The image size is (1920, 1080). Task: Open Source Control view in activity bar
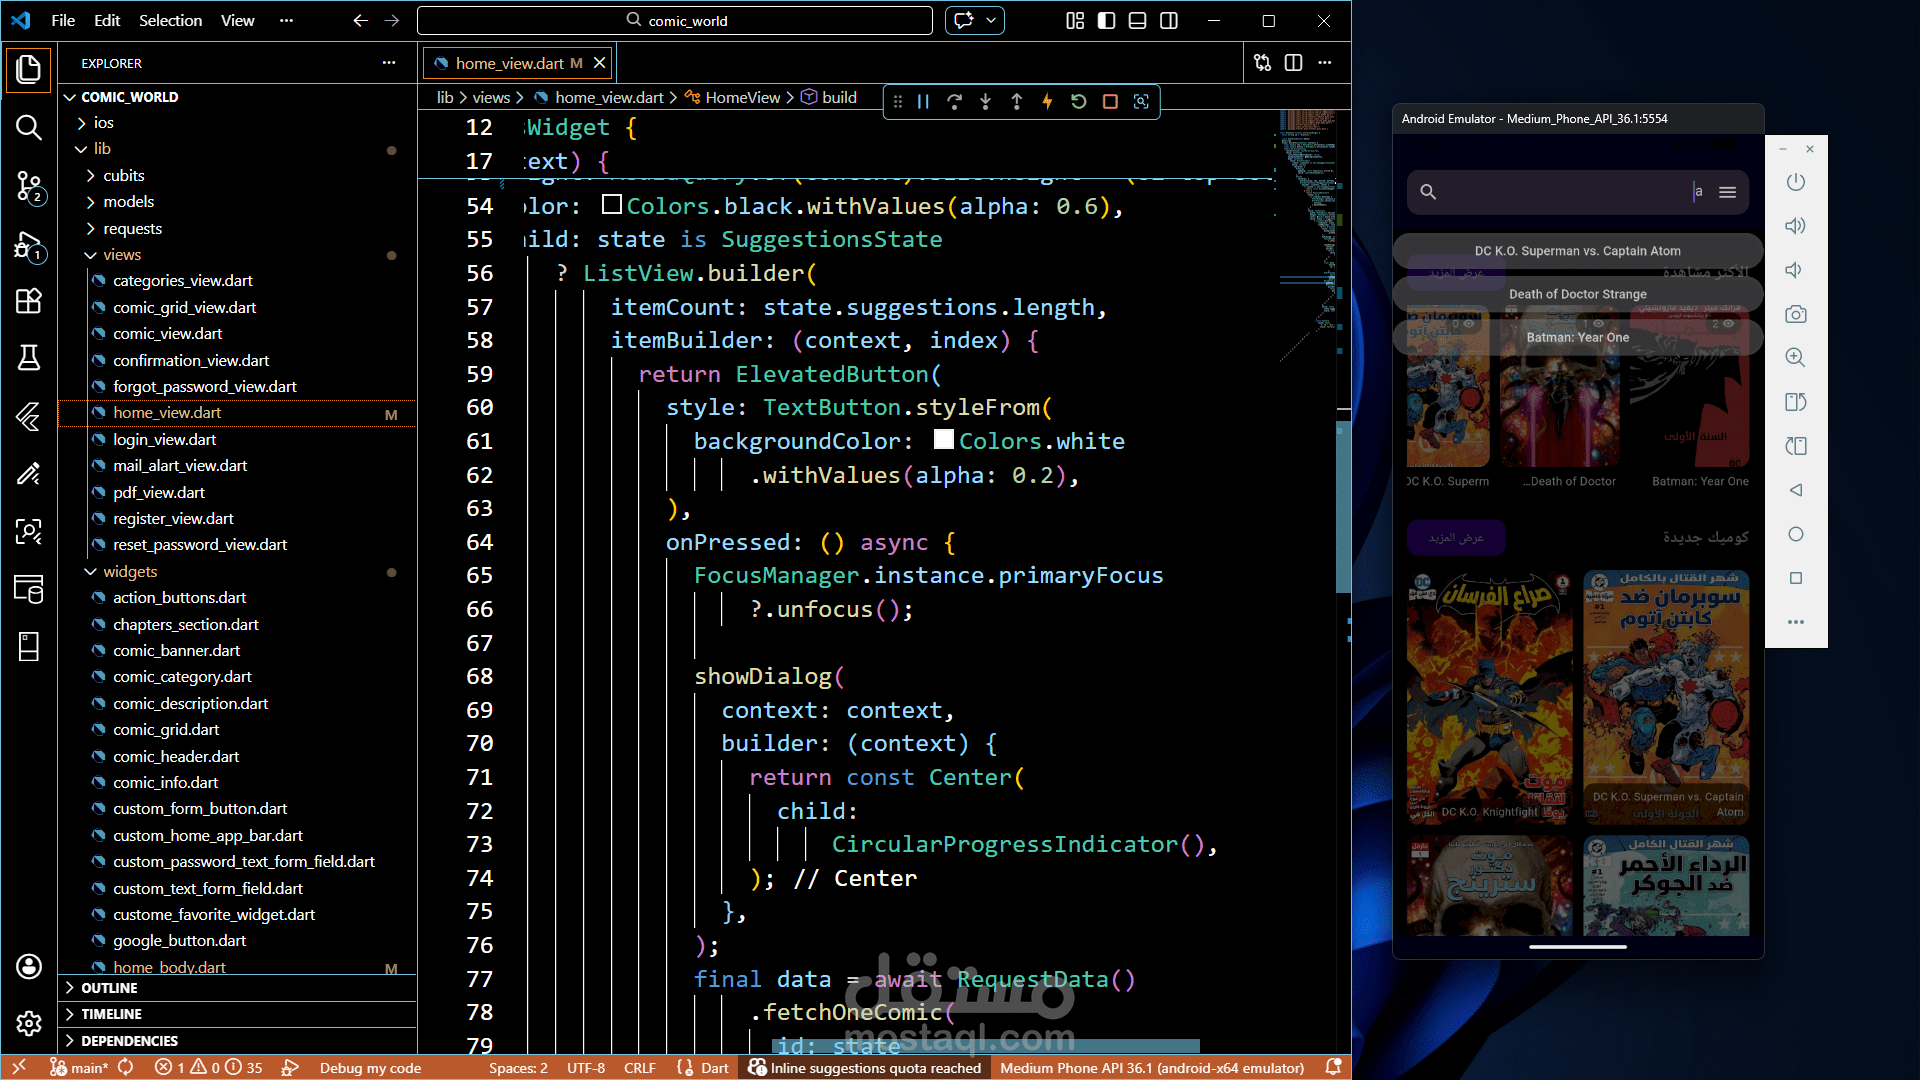pos(28,186)
